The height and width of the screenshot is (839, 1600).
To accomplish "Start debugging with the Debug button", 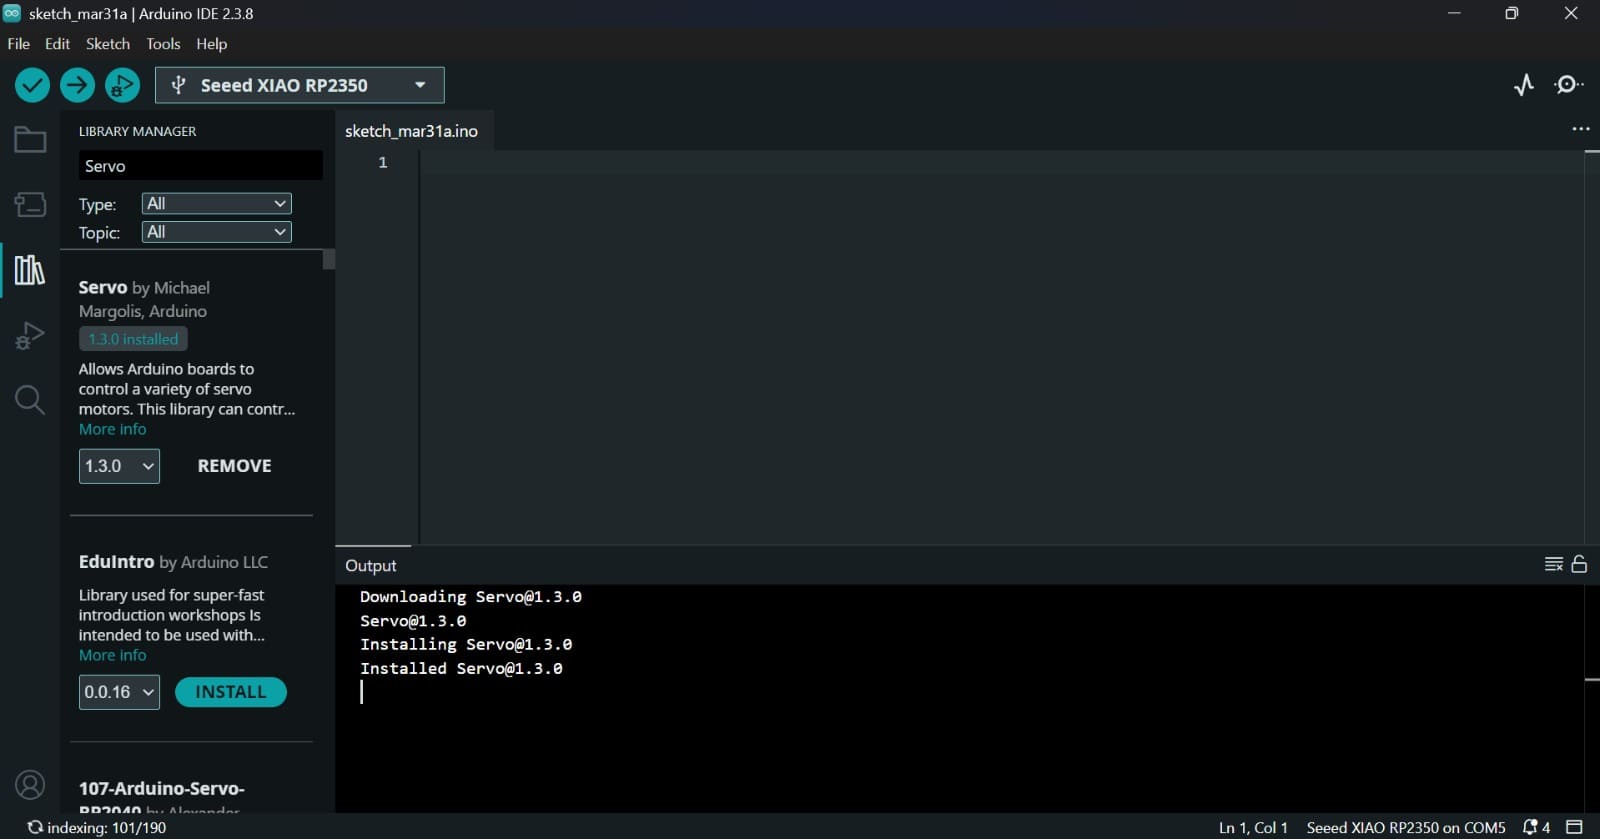I will point(122,85).
